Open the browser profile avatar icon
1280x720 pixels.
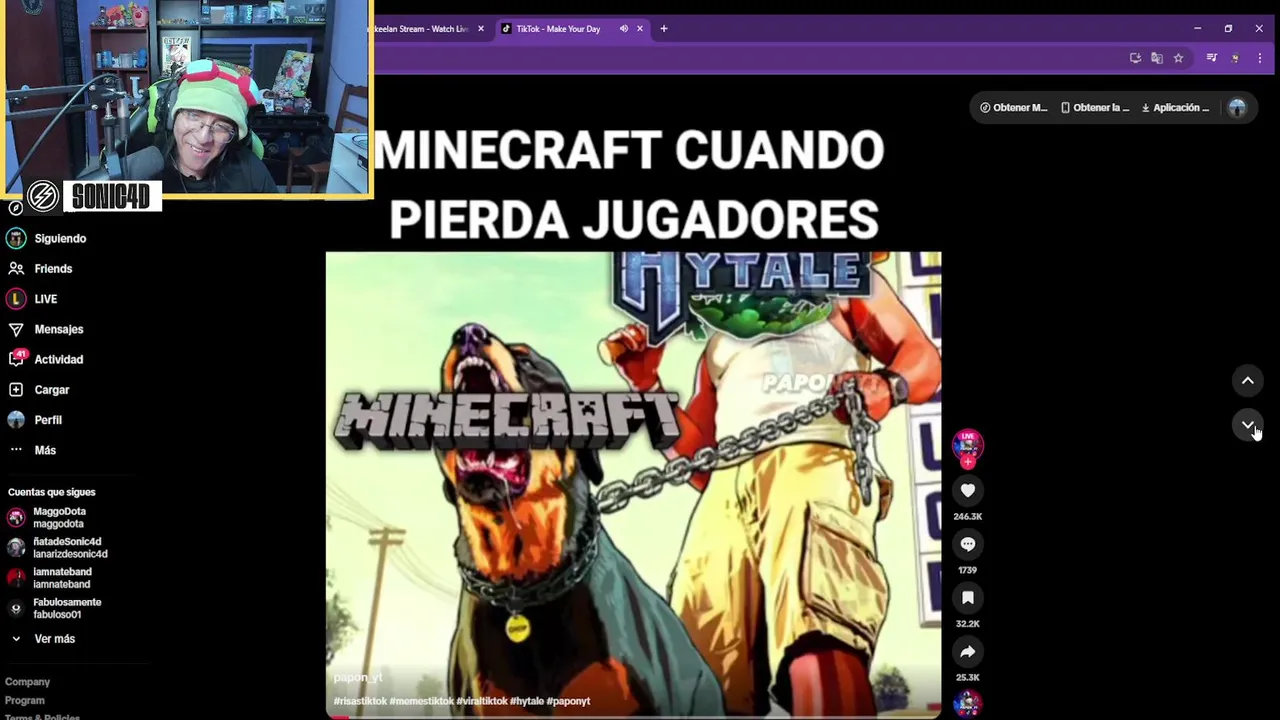(x=1235, y=58)
